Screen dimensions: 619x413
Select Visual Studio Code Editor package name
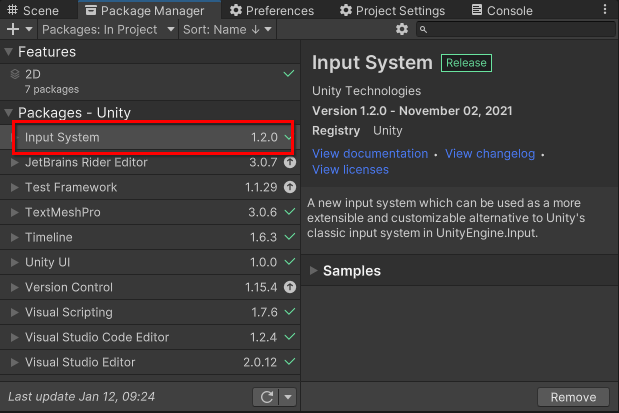coord(97,337)
